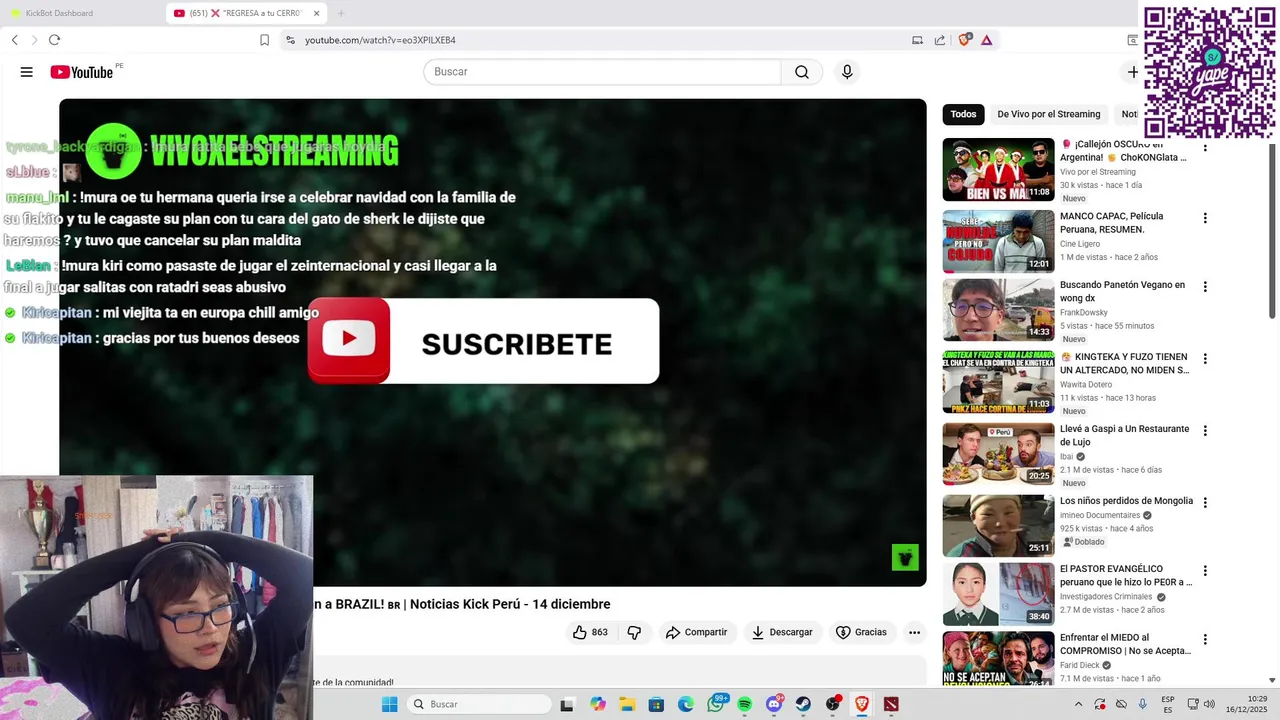Image resolution: width=1280 pixels, height=720 pixels.
Task: Open a new browser tab
Action: coord(341,13)
